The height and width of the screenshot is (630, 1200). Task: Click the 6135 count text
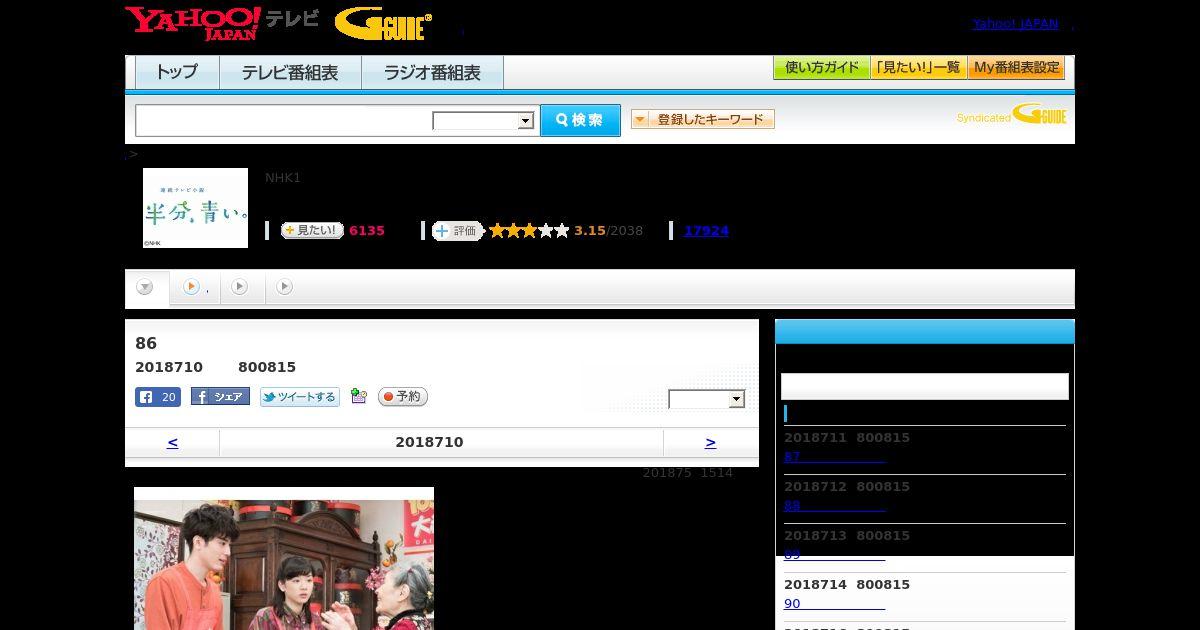click(x=367, y=231)
